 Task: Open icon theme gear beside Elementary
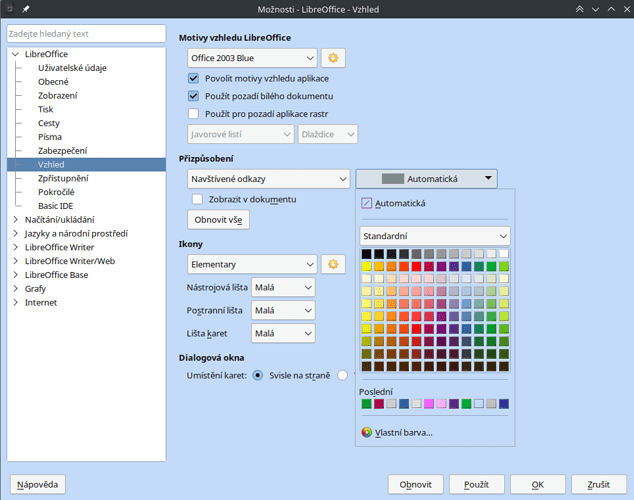point(333,264)
